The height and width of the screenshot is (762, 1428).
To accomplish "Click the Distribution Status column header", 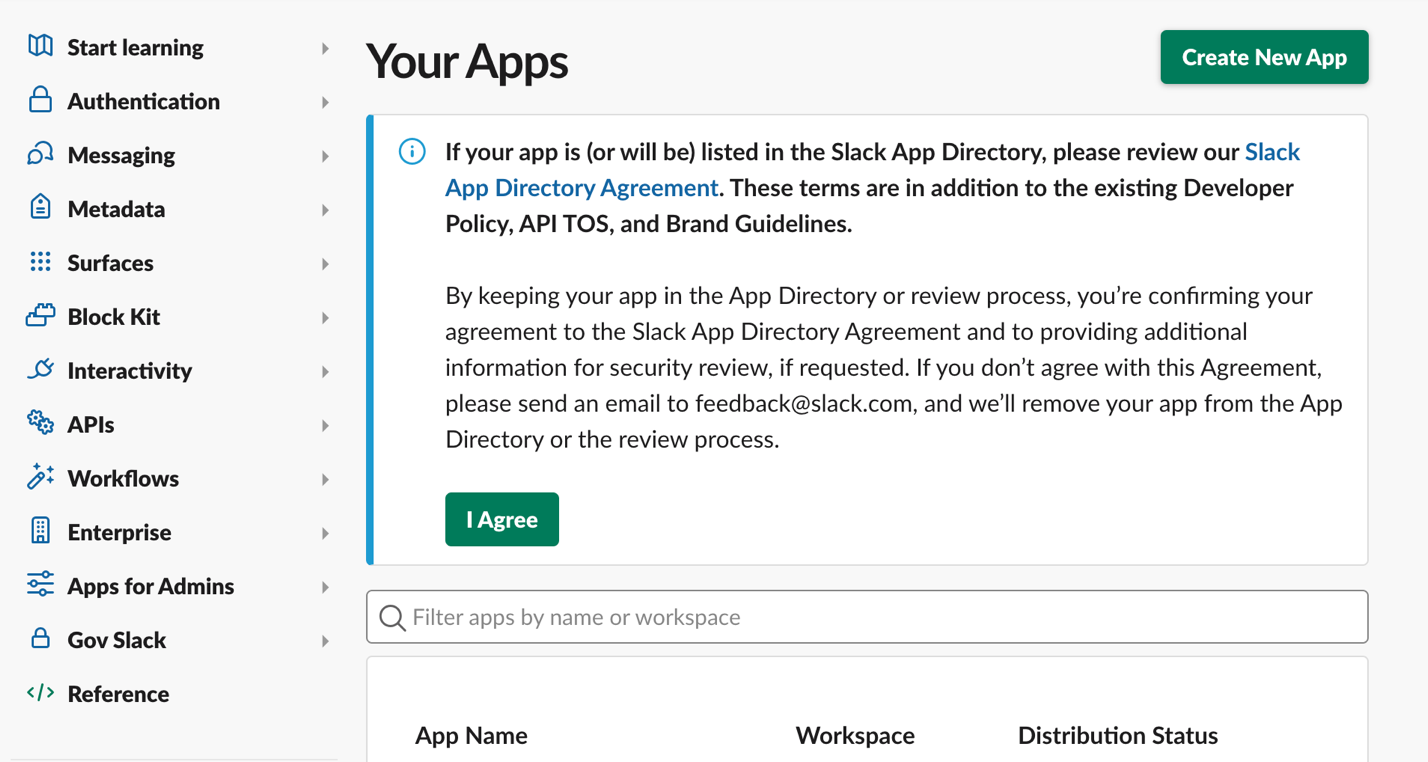I will 1118,736.
